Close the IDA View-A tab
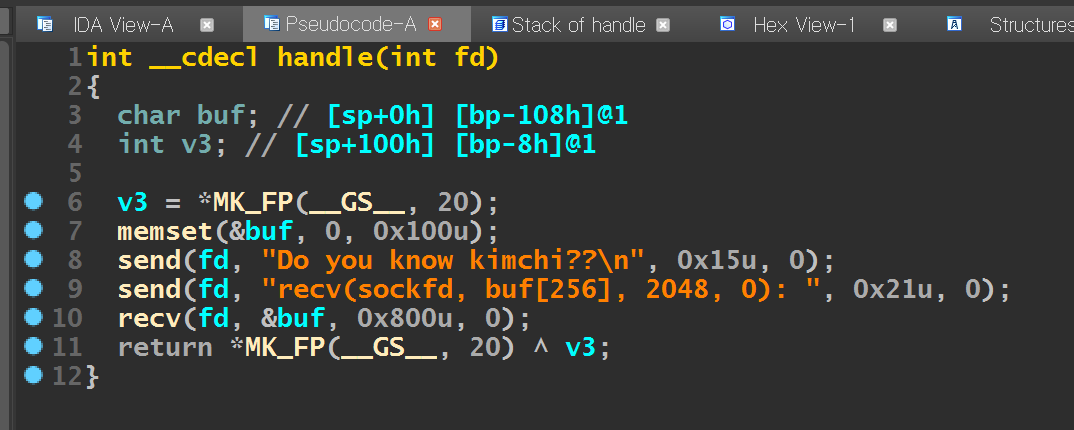The height and width of the screenshot is (430, 1074). tap(206, 24)
